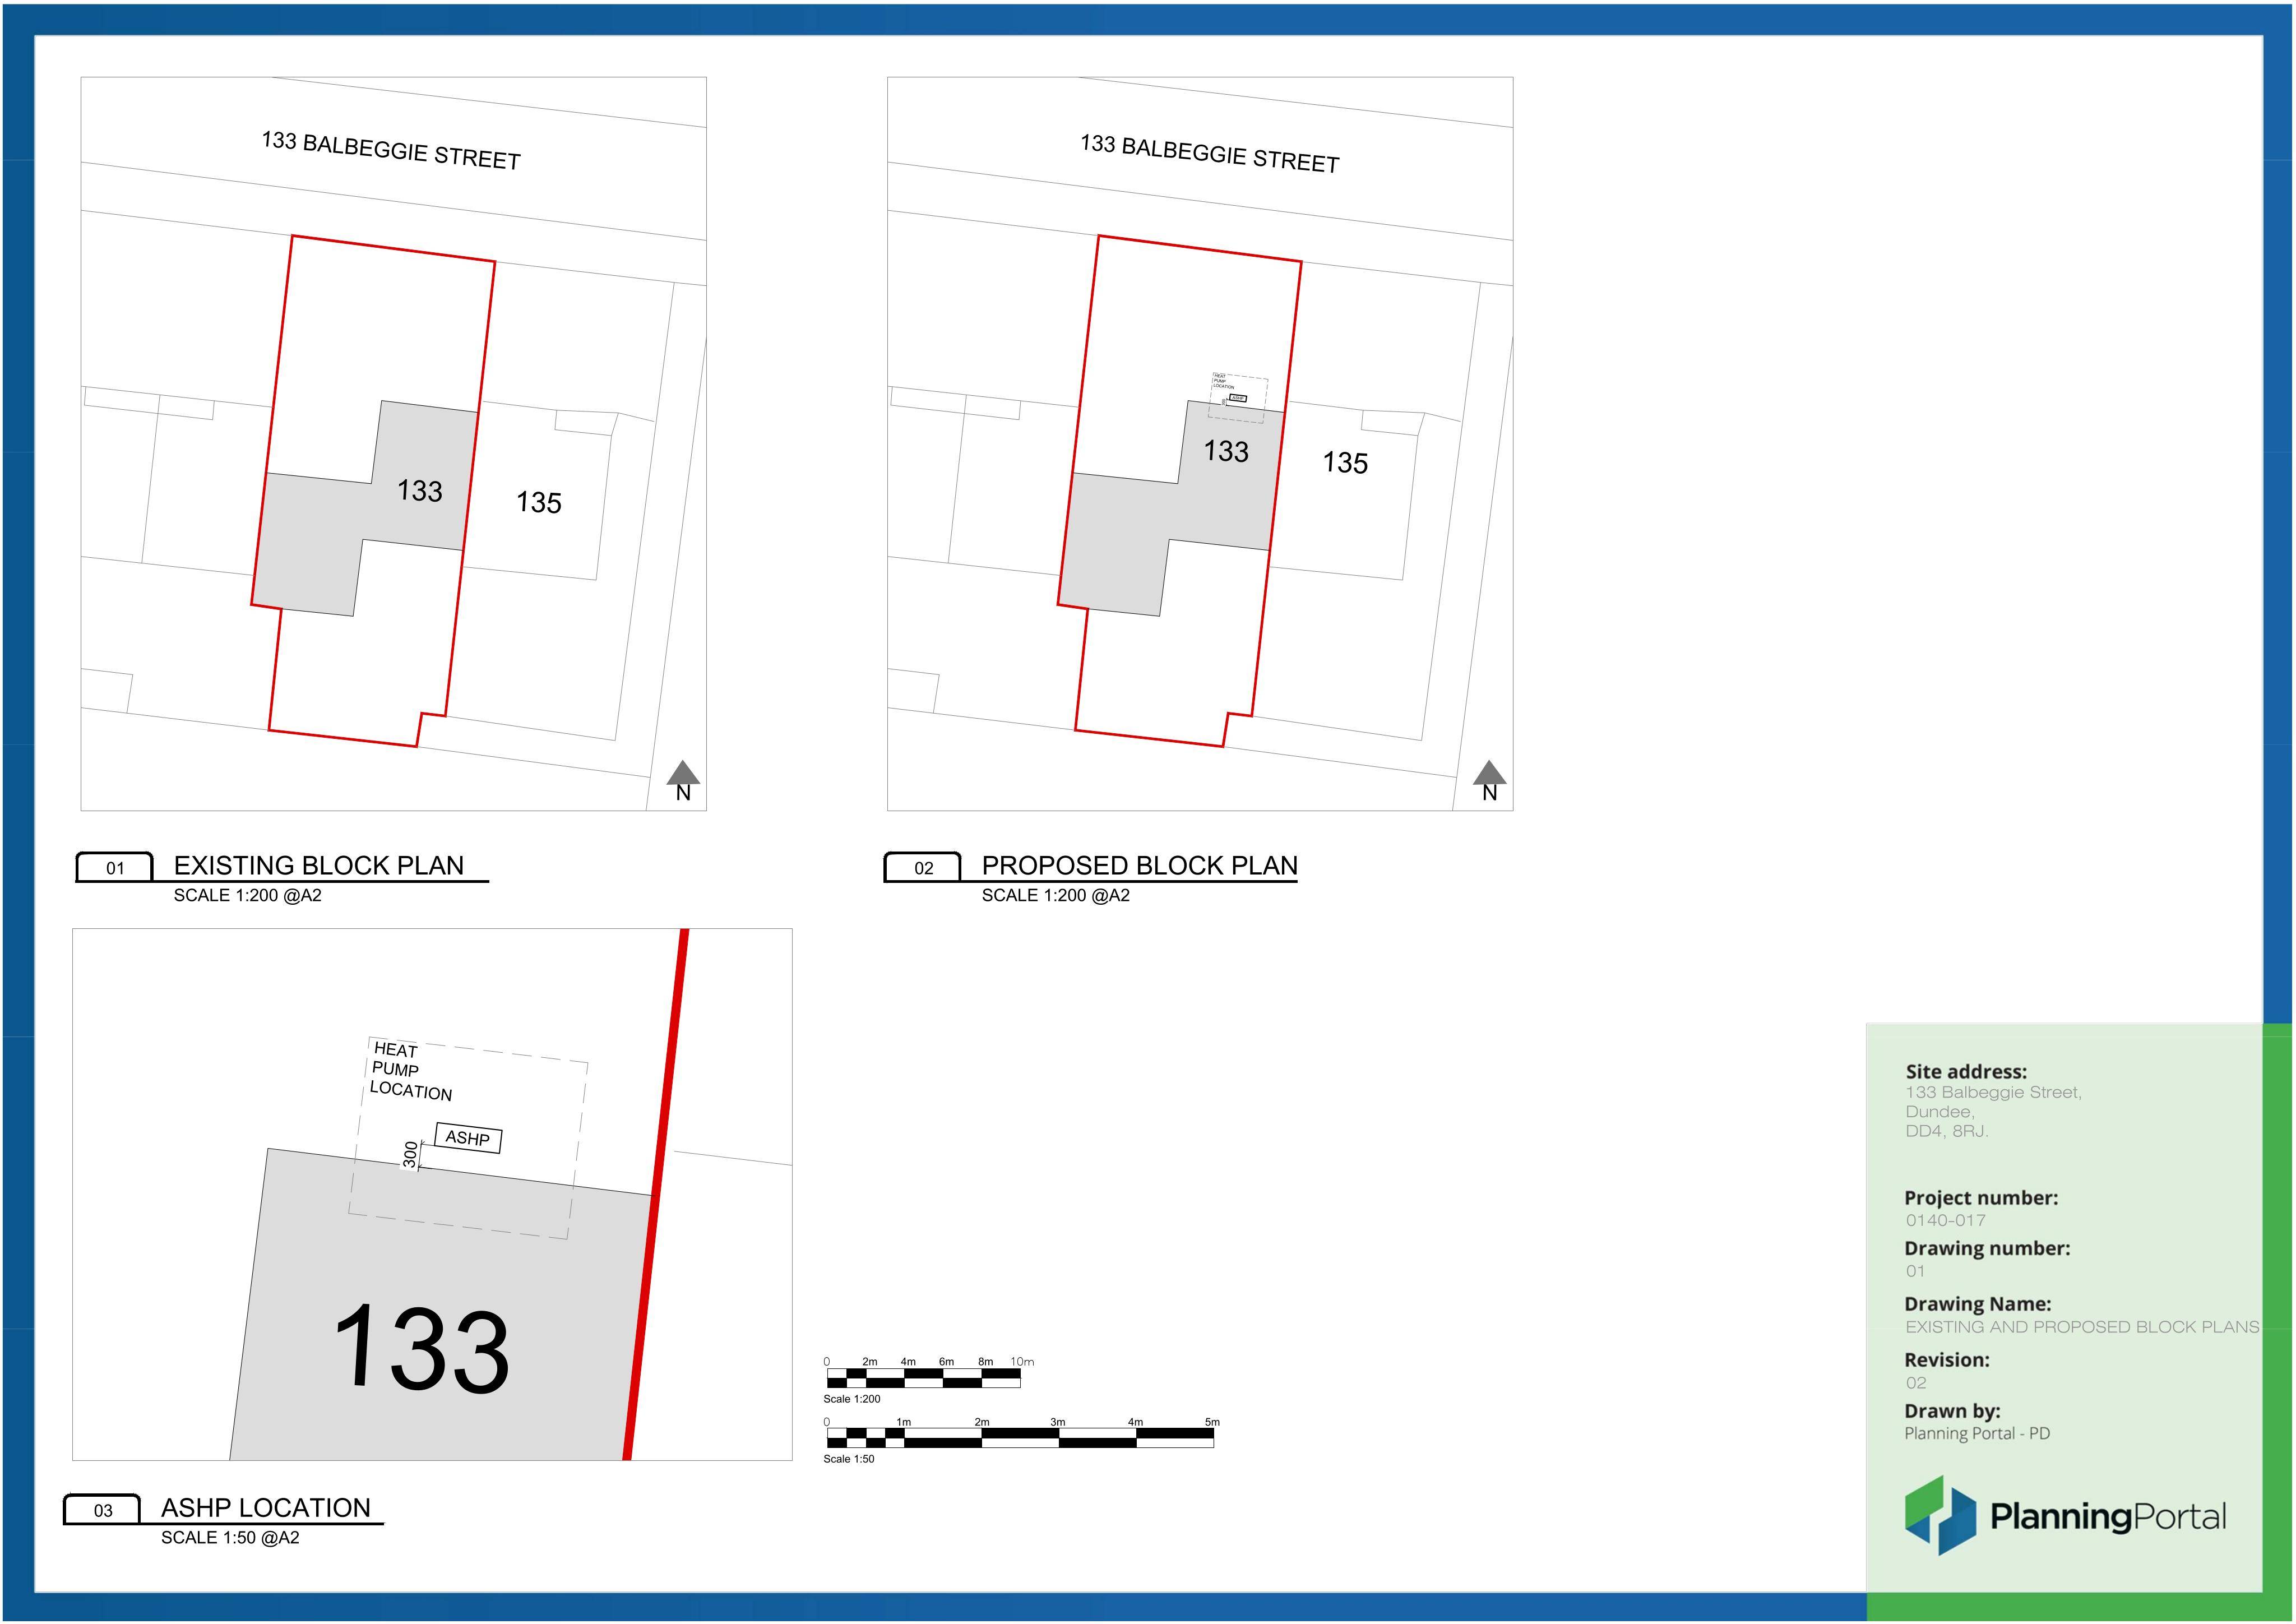Image resolution: width=2296 pixels, height=1624 pixels.
Task: Click house number 135 in Existing Block Plan
Action: tap(539, 502)
